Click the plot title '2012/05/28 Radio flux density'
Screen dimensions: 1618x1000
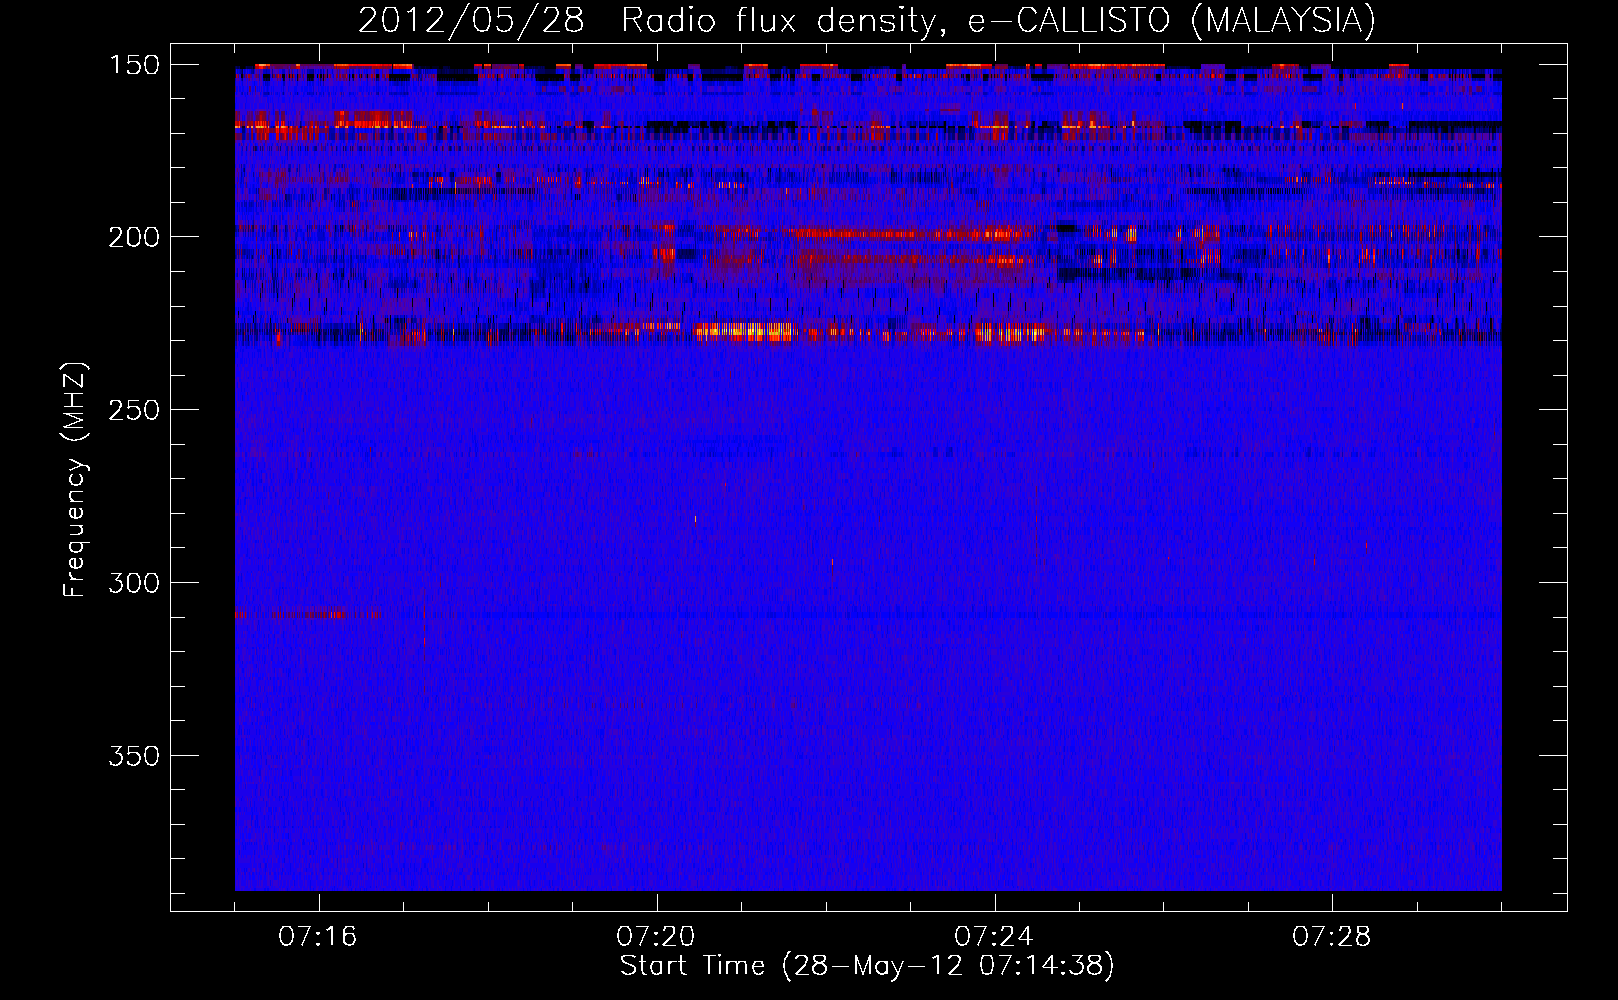[866, 20]
